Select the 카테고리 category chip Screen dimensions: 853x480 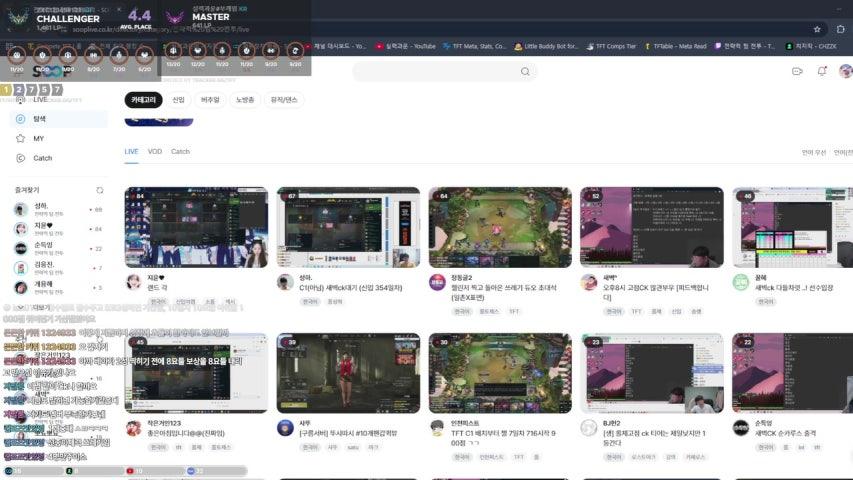[x=143, y=100]
